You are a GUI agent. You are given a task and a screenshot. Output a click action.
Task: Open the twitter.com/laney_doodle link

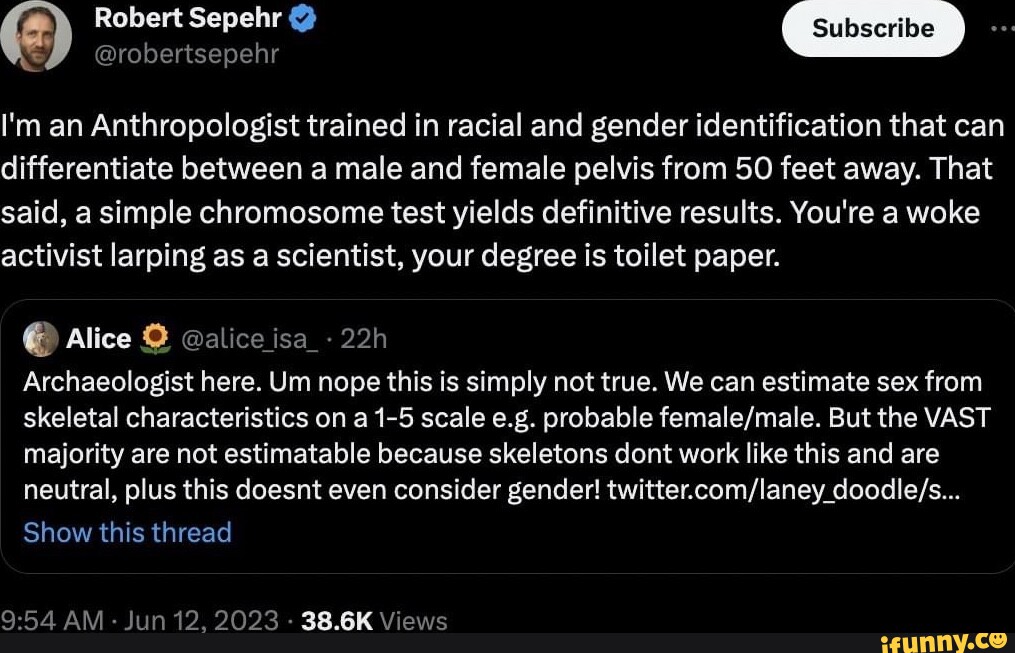coord(782,492)
